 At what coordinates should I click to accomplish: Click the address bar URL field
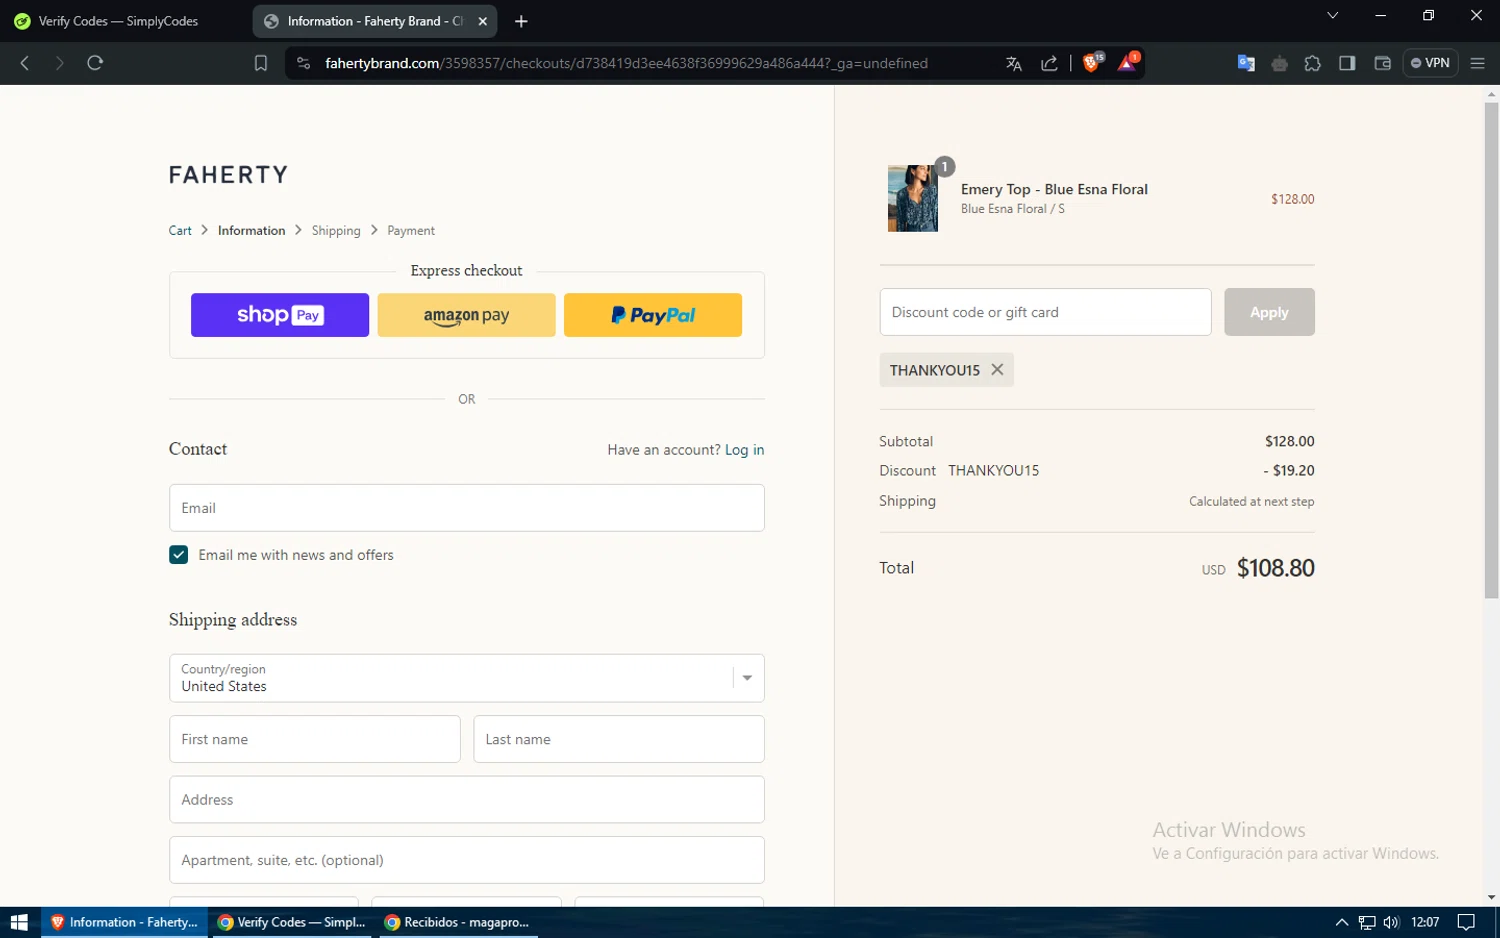(x=626, y=63)
